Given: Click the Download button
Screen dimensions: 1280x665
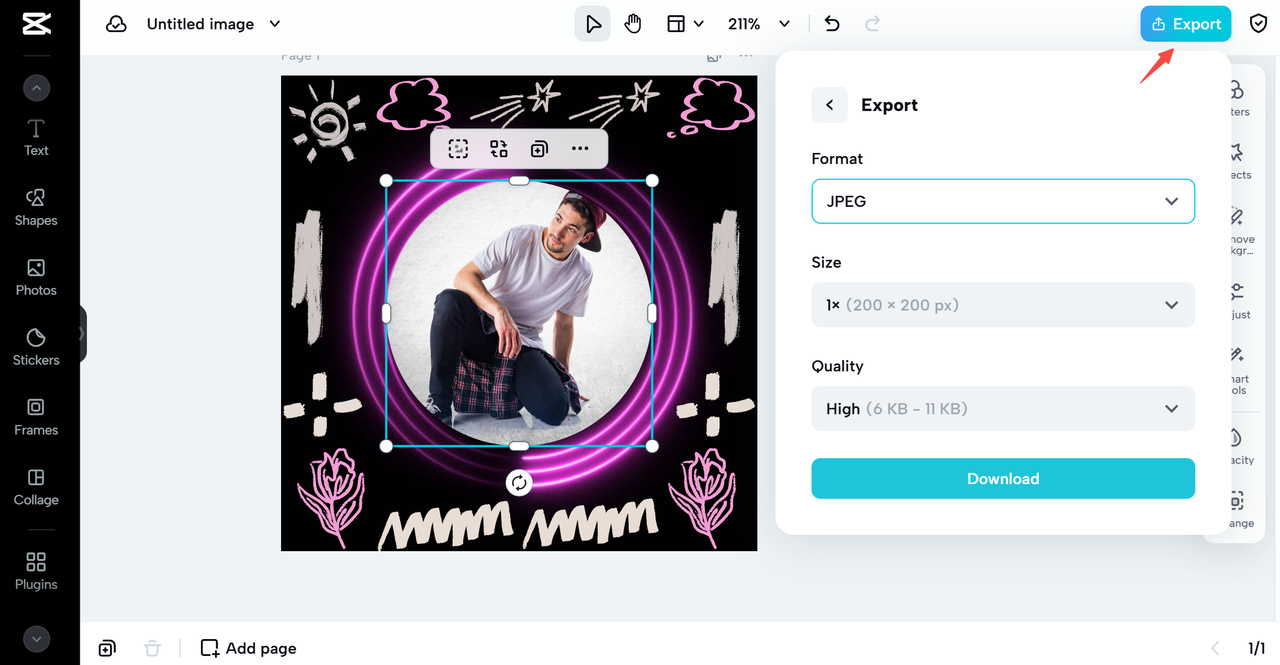Looking at the screenshot, I should coord(1003,479).
